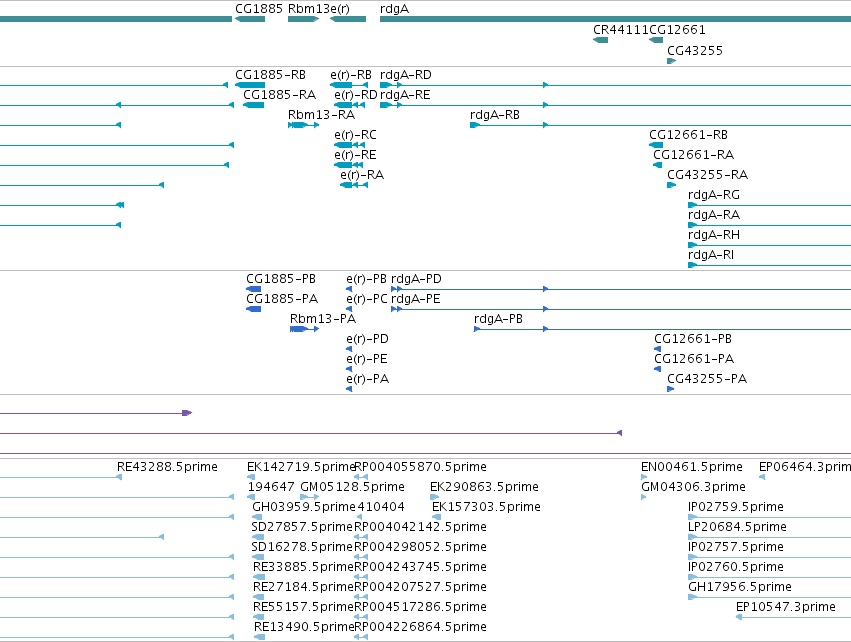Click EST EK157303.5prime label
This screenshot has height=642, width=851.
[486, 507]
